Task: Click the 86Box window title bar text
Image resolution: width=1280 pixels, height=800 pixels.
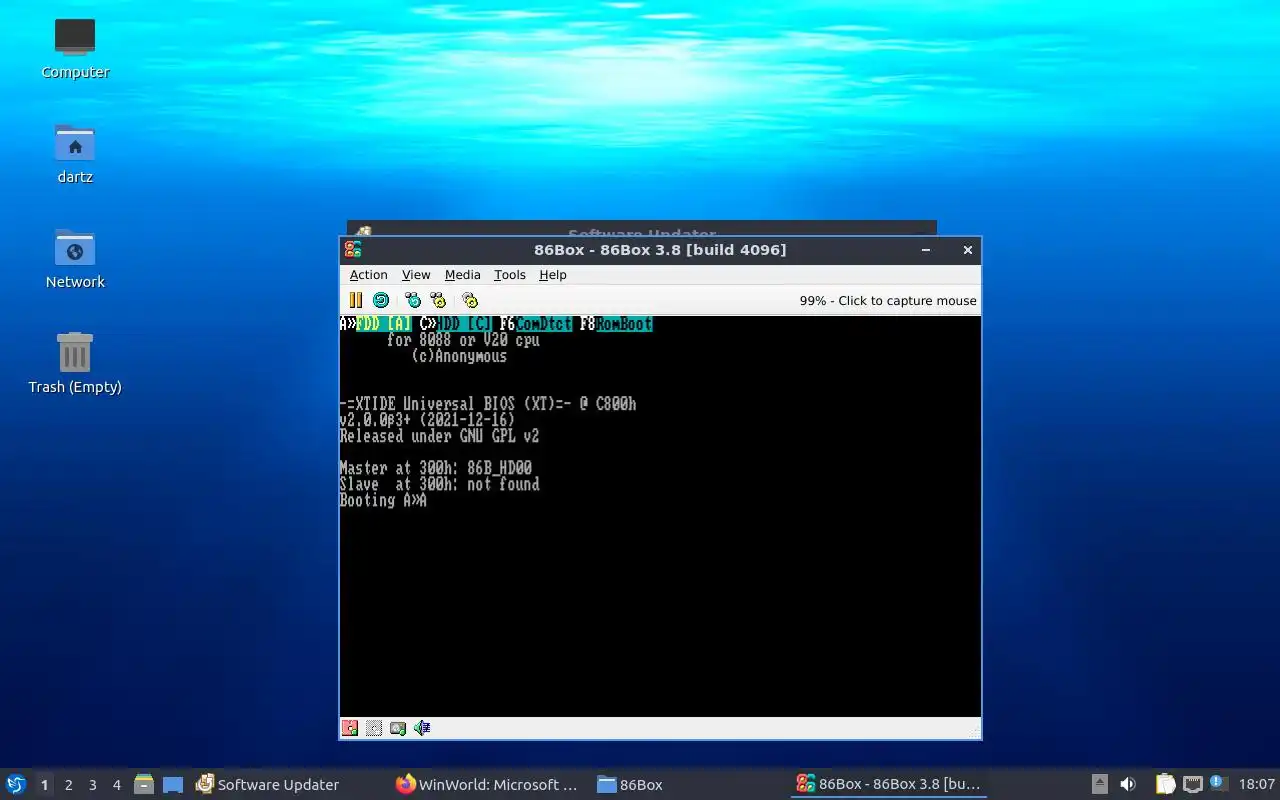Action: pos(660,250)
